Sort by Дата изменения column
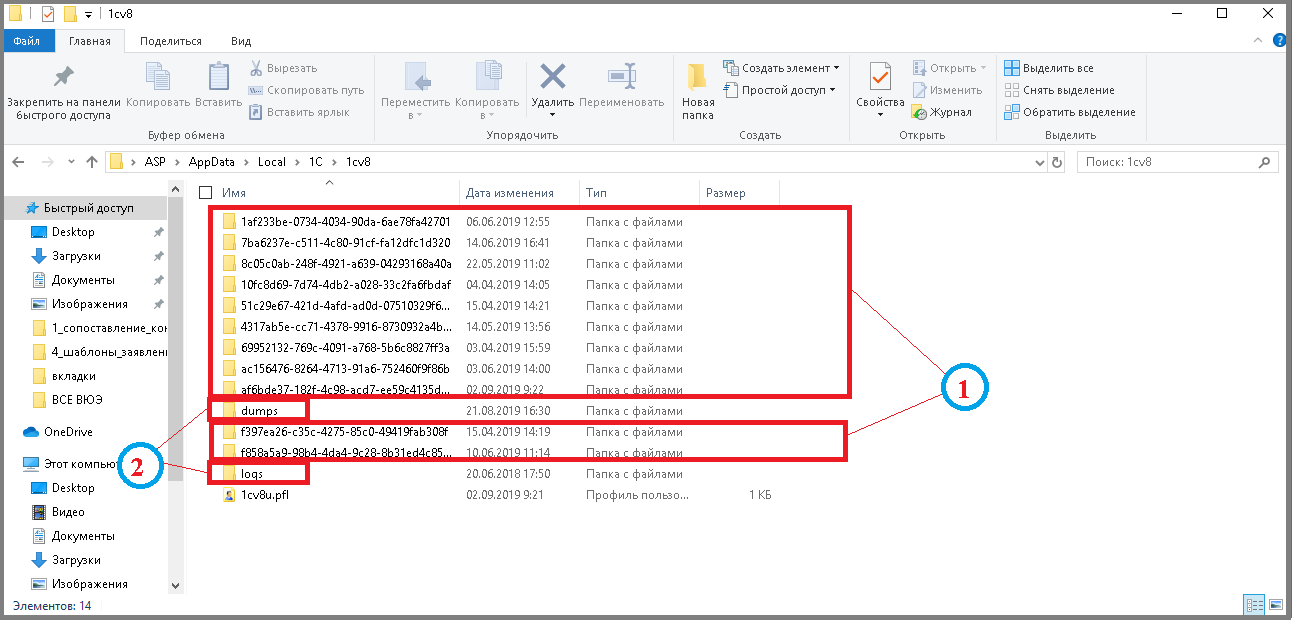Image resolution: width=1292 pixels, height=620 pixels. coord(509,193)
